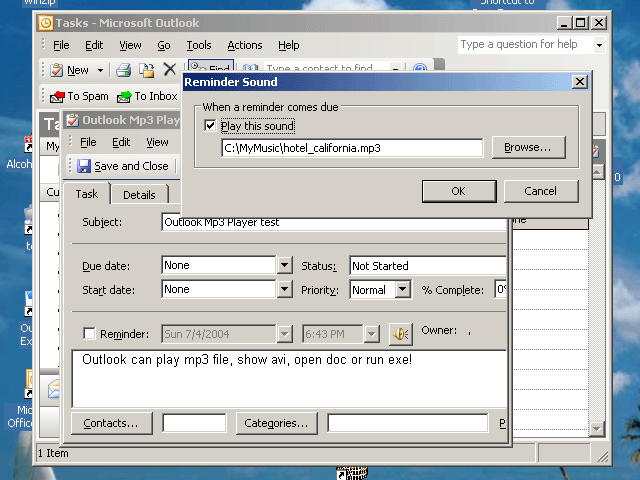
Task: Click the task list scrollbar down arrow
Action: pos(596,429)
